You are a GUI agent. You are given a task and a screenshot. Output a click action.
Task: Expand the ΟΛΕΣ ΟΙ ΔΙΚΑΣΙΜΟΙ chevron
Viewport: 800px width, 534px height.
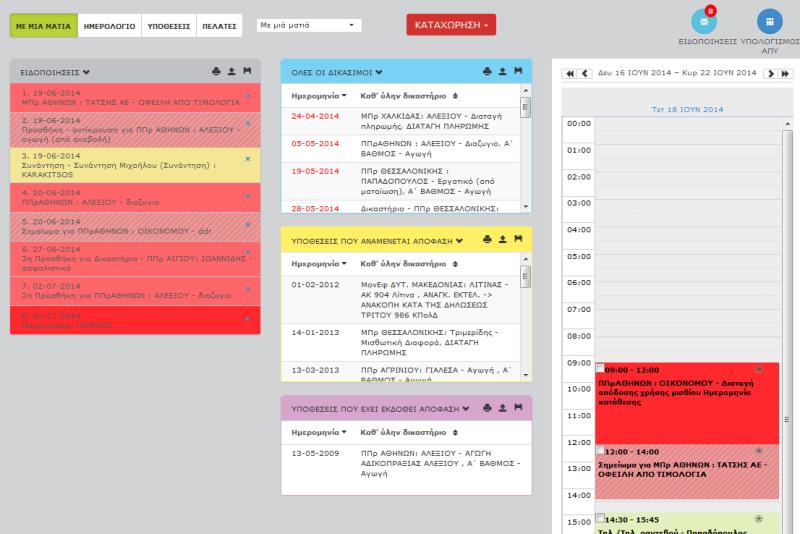point(379,72)
